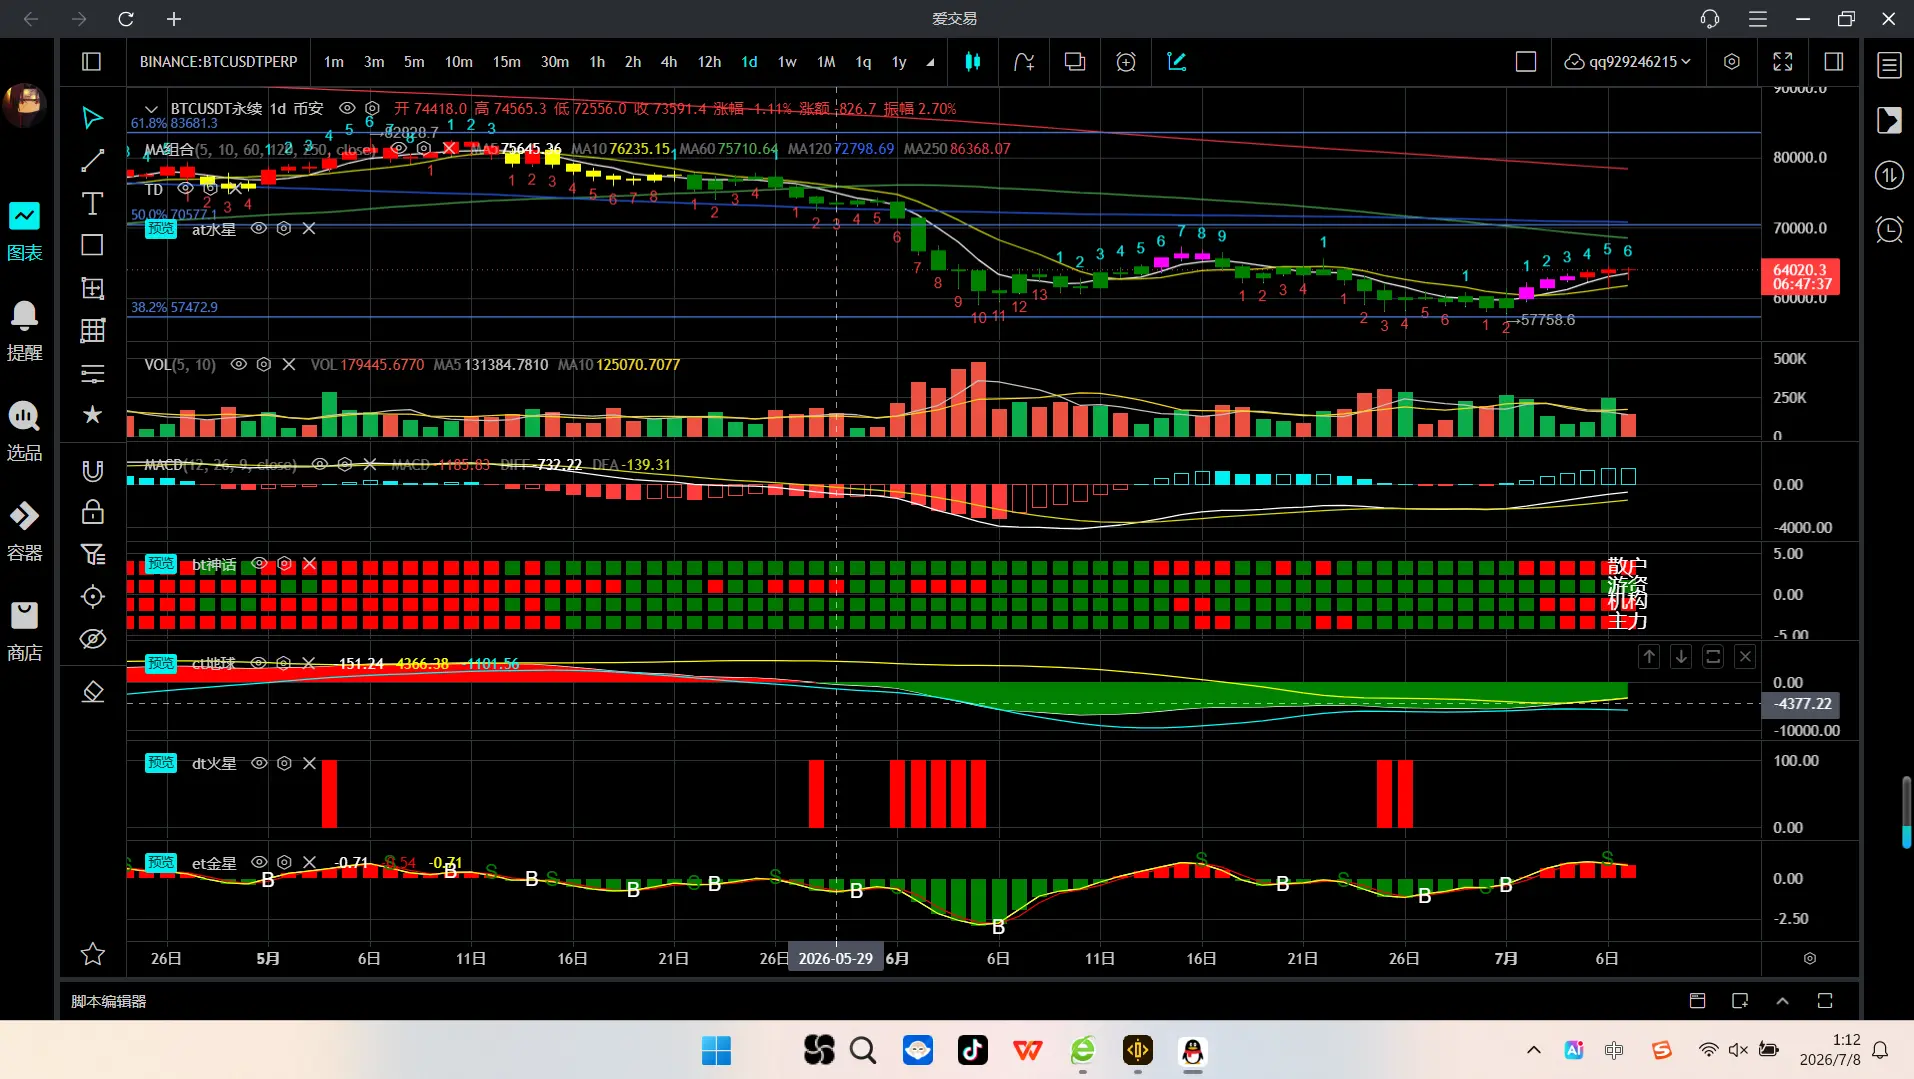Screen dimensions: 1914x1079
Task: Expand the account qq929246215 dropdown
Action: [x=1628, y=62]
